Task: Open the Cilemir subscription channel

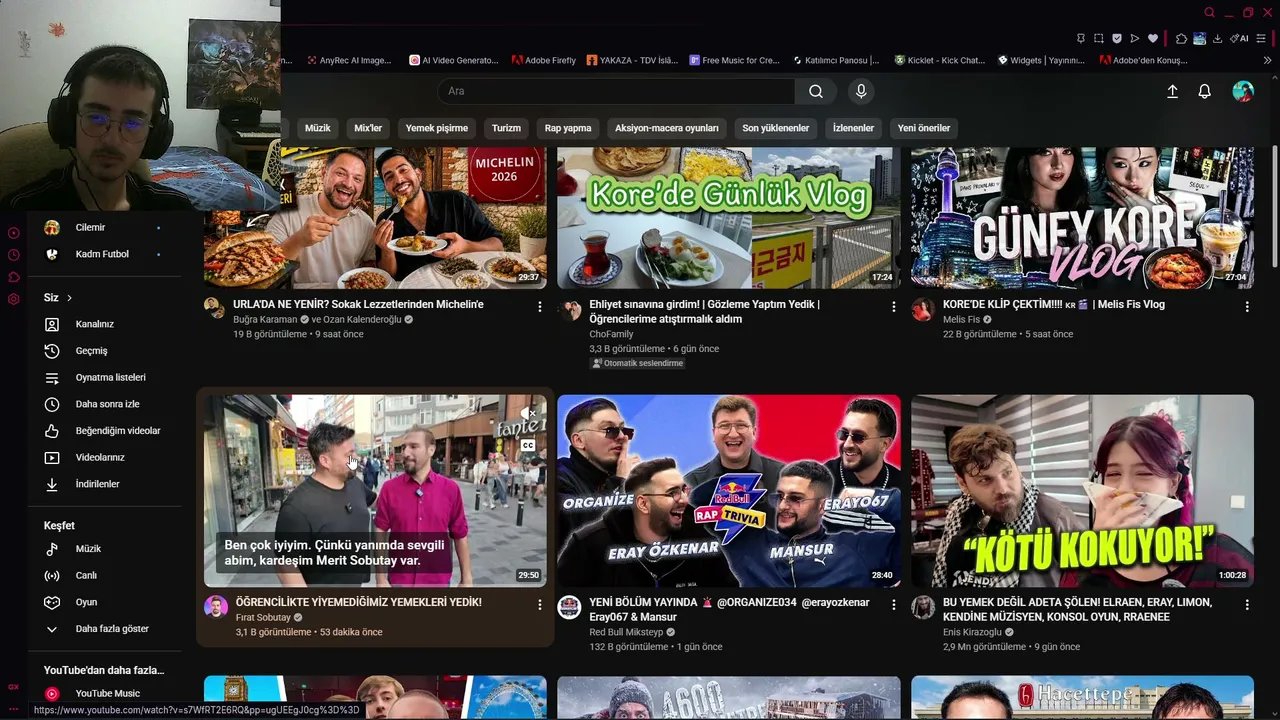Action: click(105, 228)
